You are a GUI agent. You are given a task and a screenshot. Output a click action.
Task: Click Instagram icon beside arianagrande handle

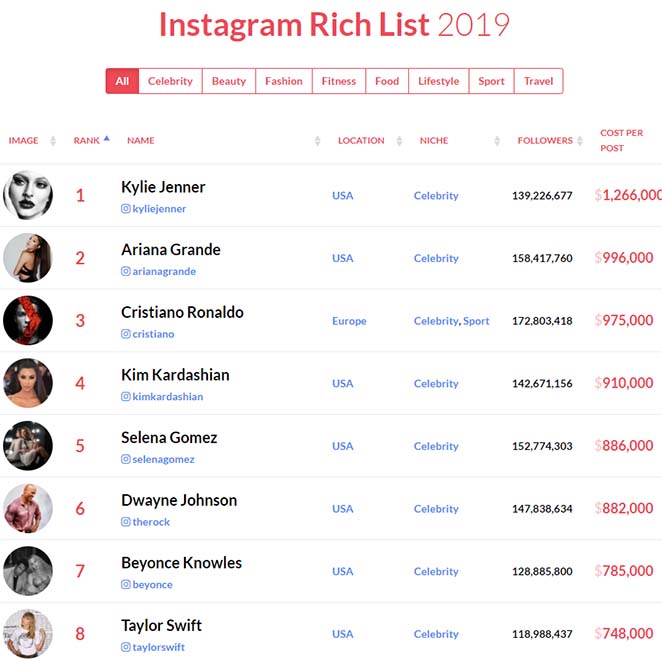pyautogui.click(x=125, y=271)
